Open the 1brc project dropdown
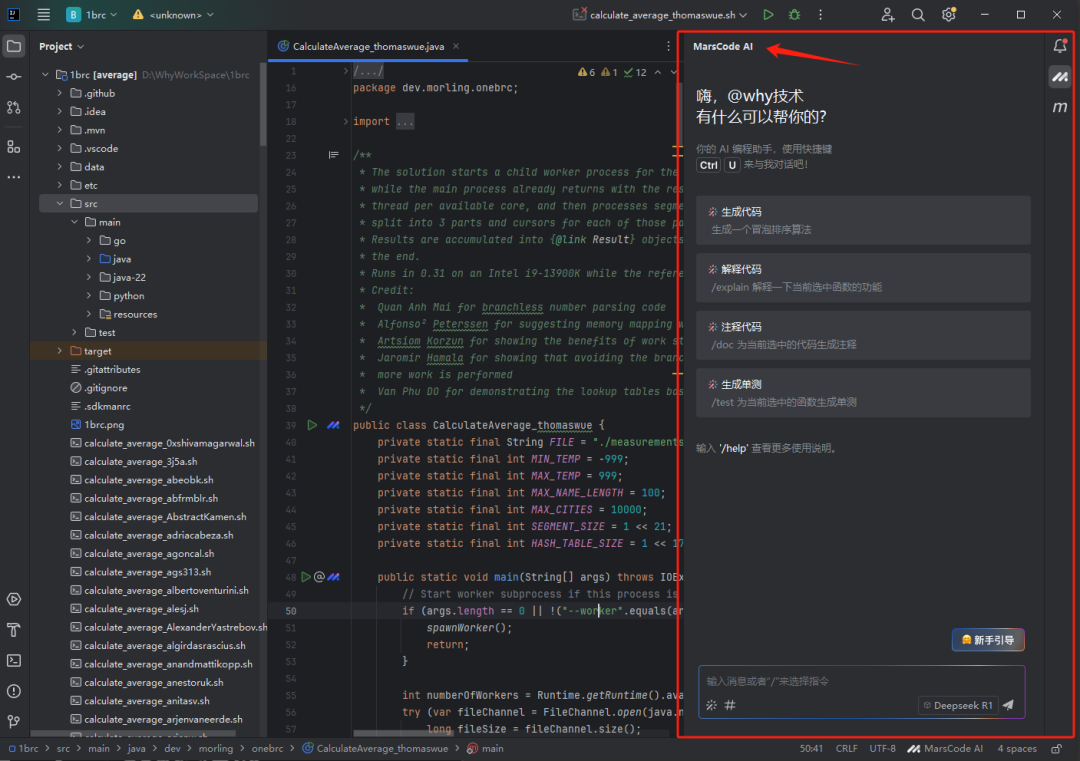The height and width of the screenshot is (761, 1080). click(x=92, y=14)
